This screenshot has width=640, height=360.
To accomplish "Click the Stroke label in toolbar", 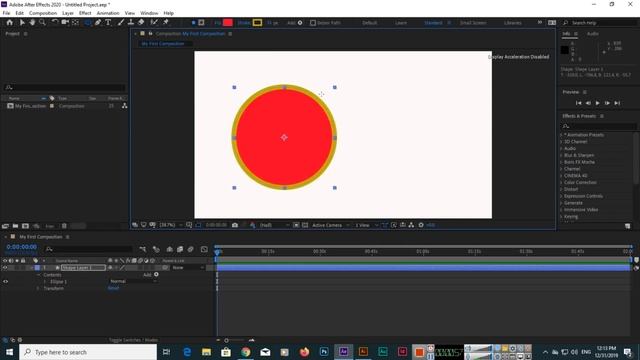I will pos(244,23).
